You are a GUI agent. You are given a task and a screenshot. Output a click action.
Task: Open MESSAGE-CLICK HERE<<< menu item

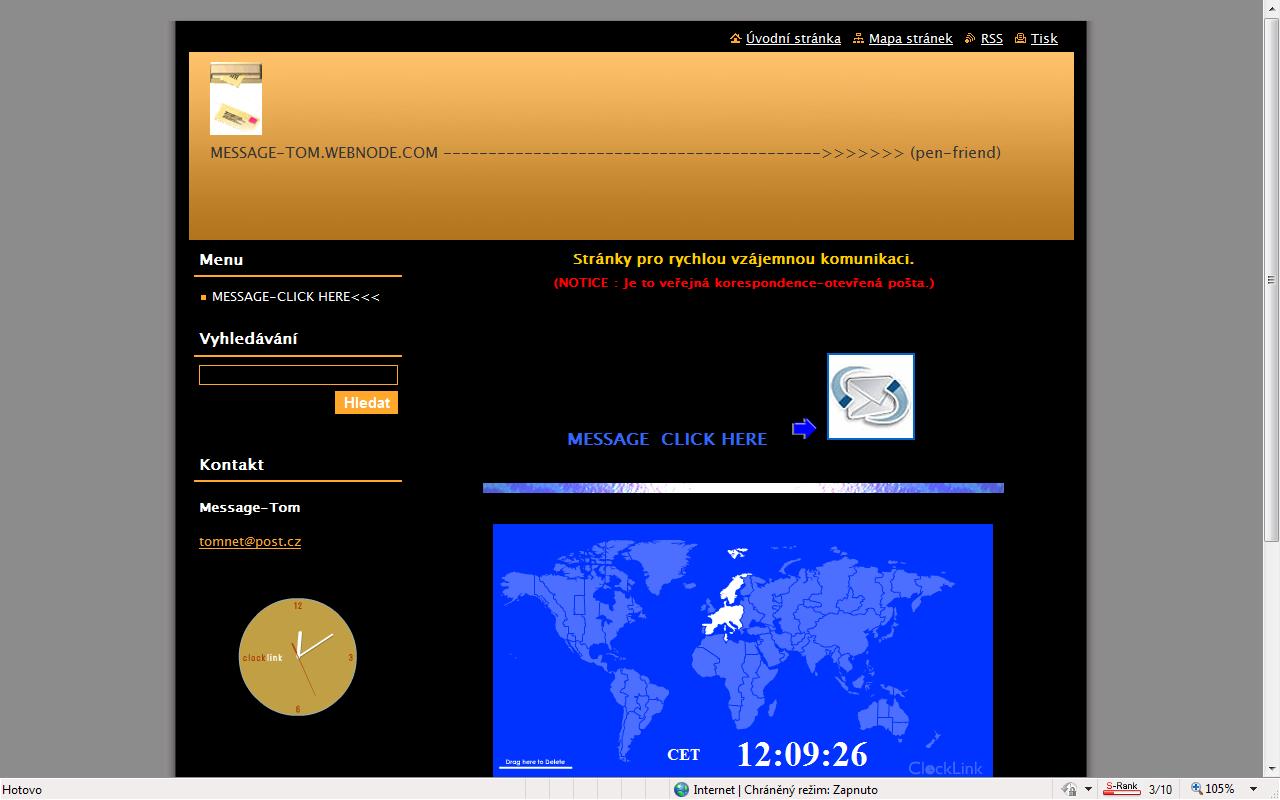point(295,297)
